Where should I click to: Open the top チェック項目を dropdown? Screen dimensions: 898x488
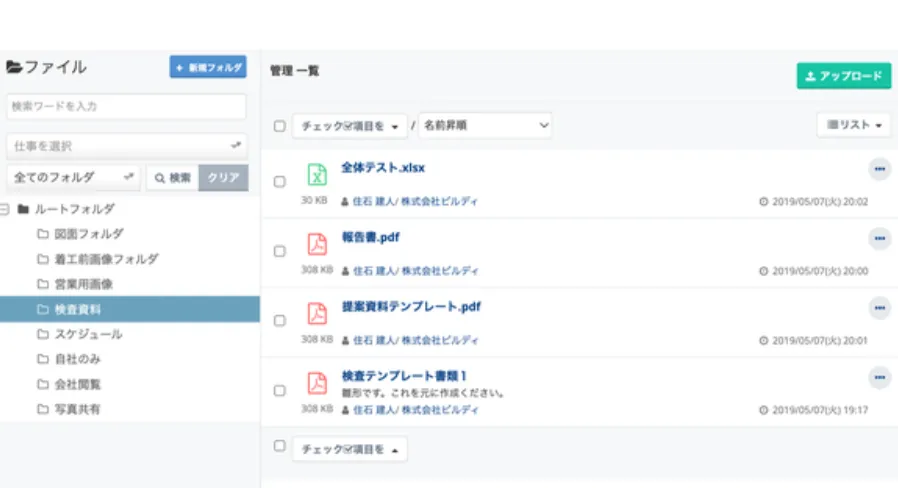(x=350, y=126)
